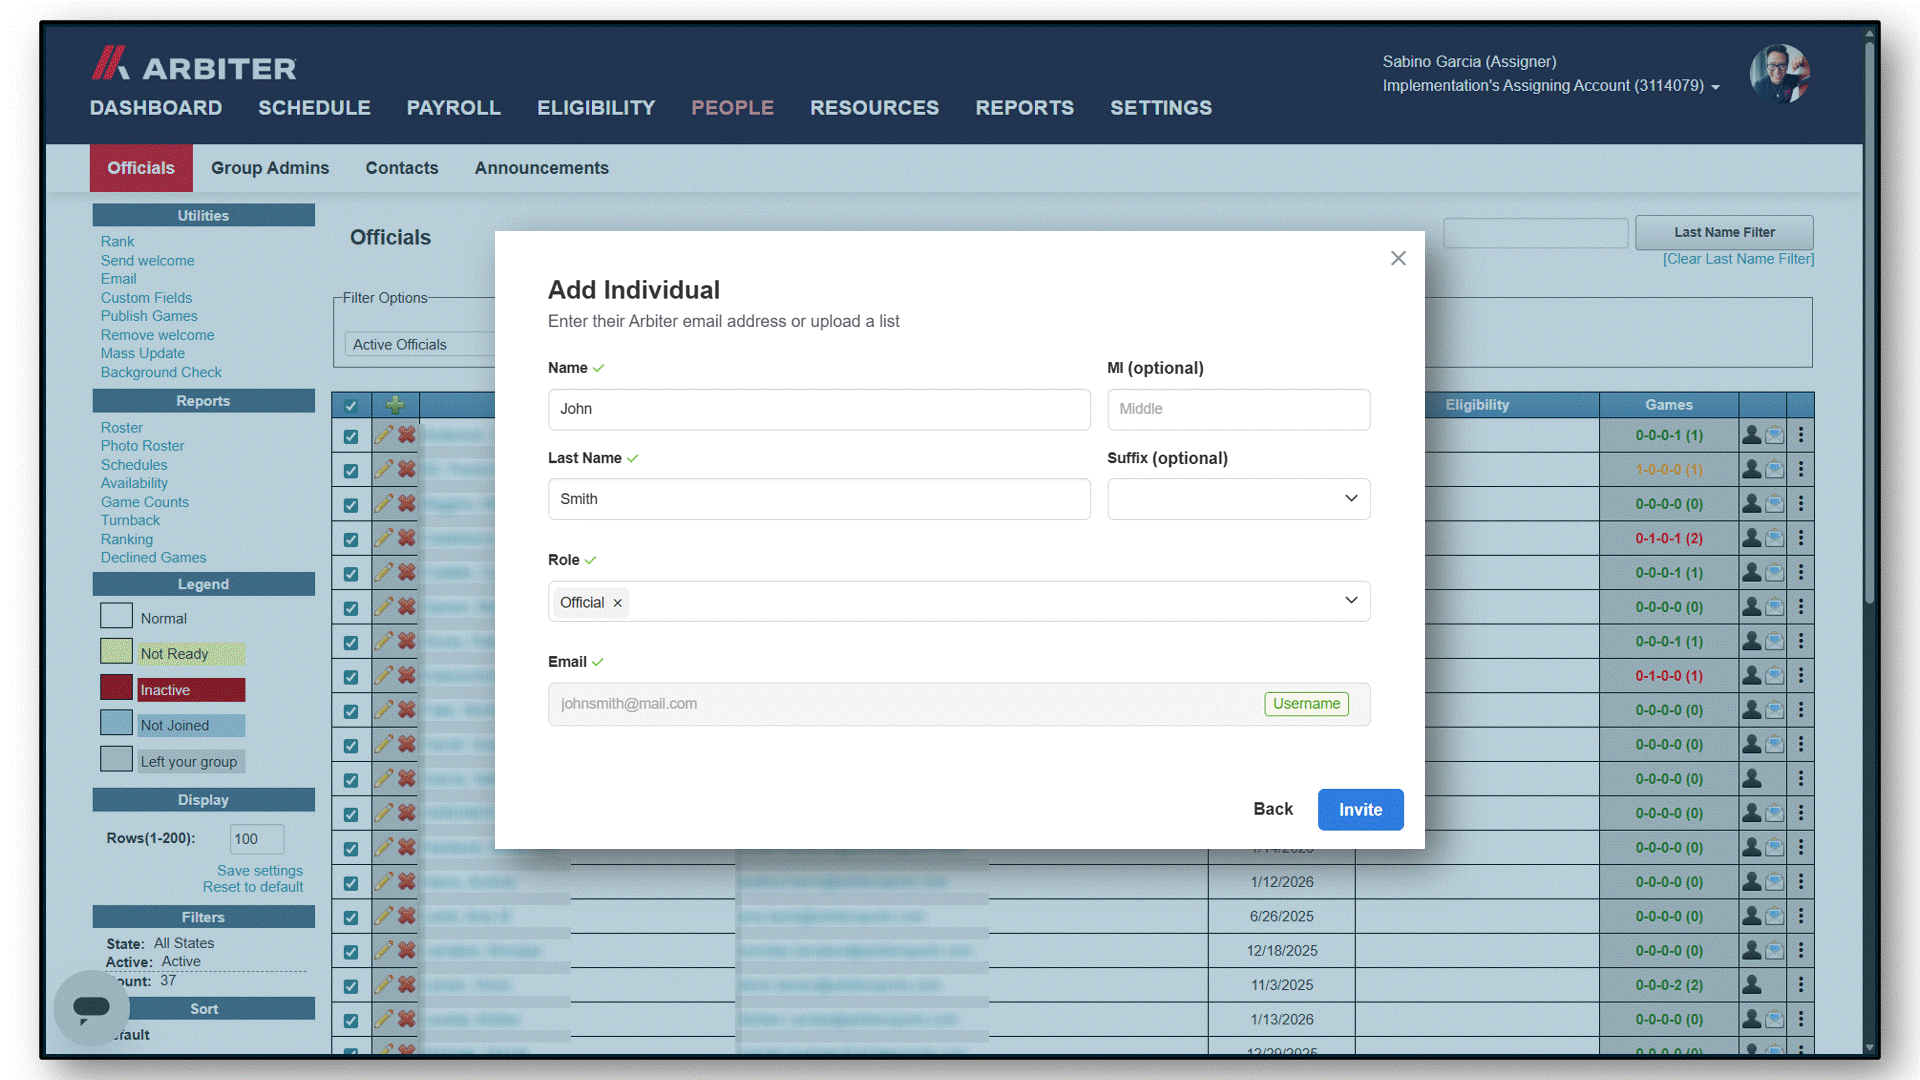Viewport: 1920px width, 1080px height.
Task: Click the Rows(1-200) input showing 100
Action: coord(257,839)
